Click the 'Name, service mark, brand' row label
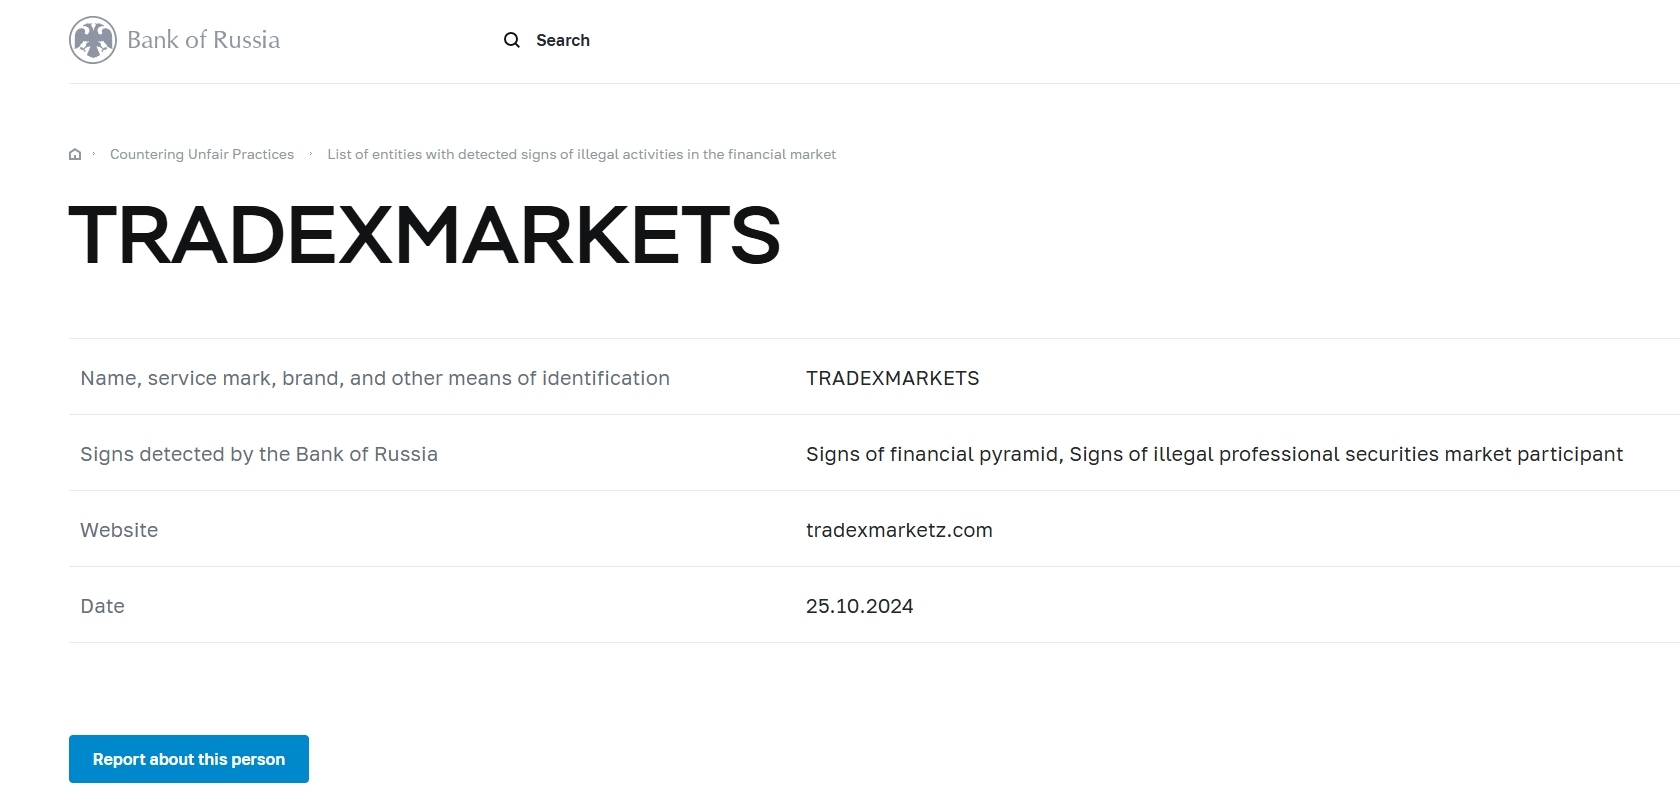This screenshot has height=806, width=1680. coord(375,378)
